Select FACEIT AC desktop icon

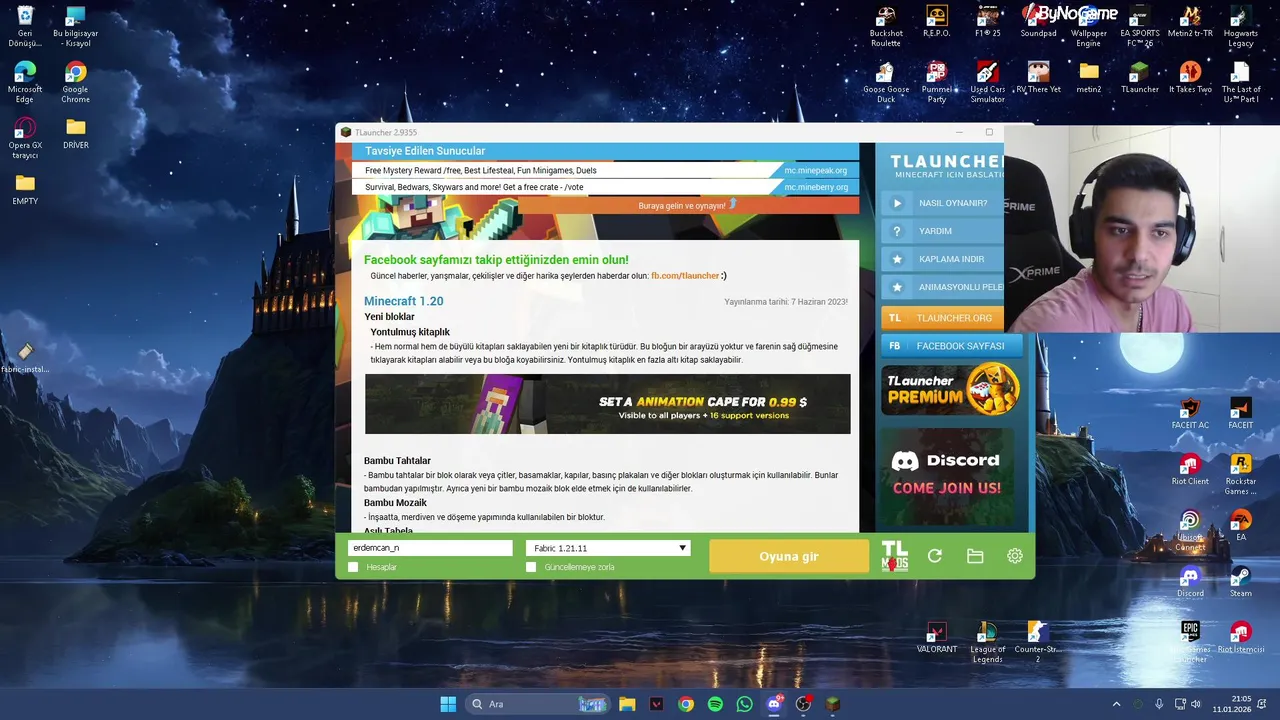(1190, 414)
